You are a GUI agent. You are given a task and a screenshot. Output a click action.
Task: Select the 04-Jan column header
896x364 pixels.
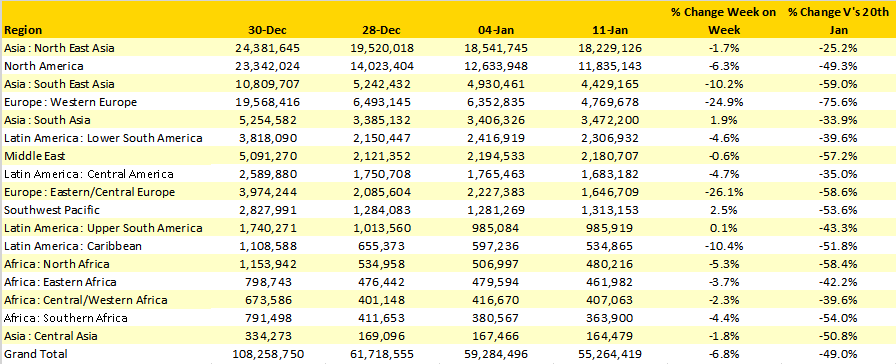495,30
